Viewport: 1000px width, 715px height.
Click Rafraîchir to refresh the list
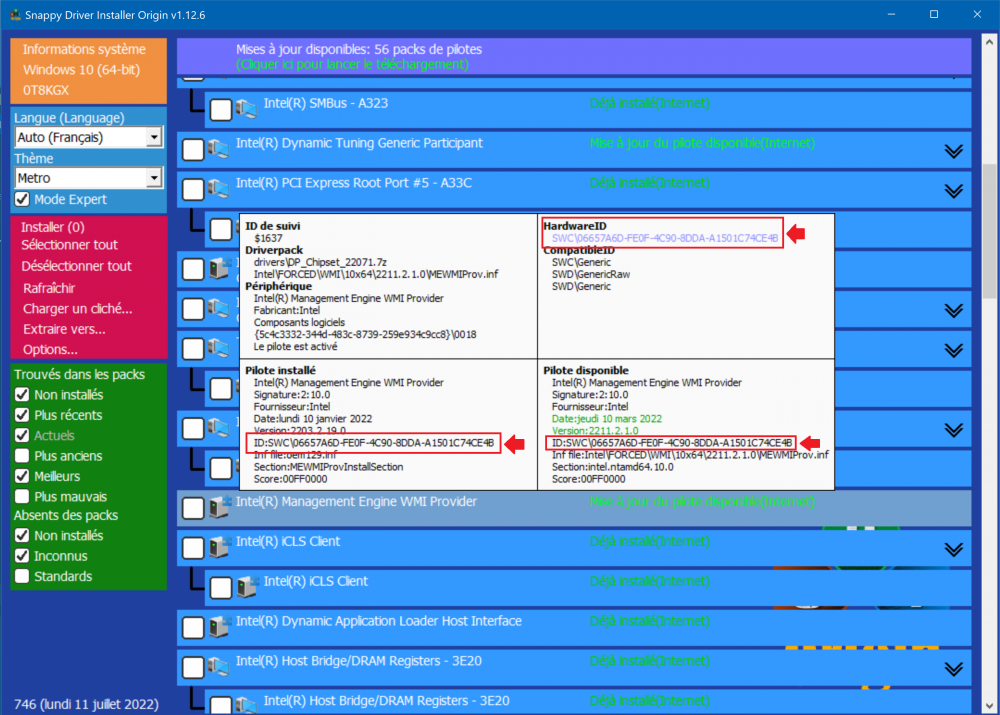pos(49,288)
